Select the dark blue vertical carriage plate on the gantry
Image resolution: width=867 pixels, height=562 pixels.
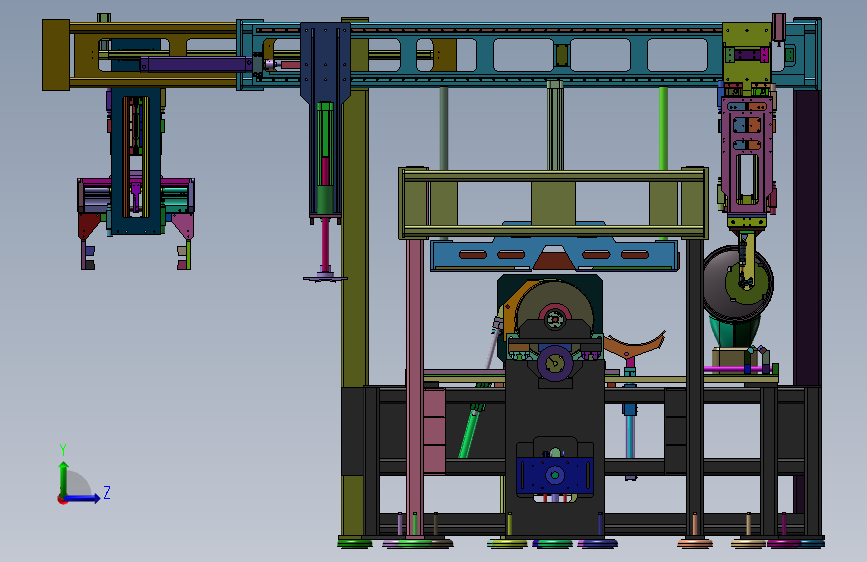click(x=325, y=64)
